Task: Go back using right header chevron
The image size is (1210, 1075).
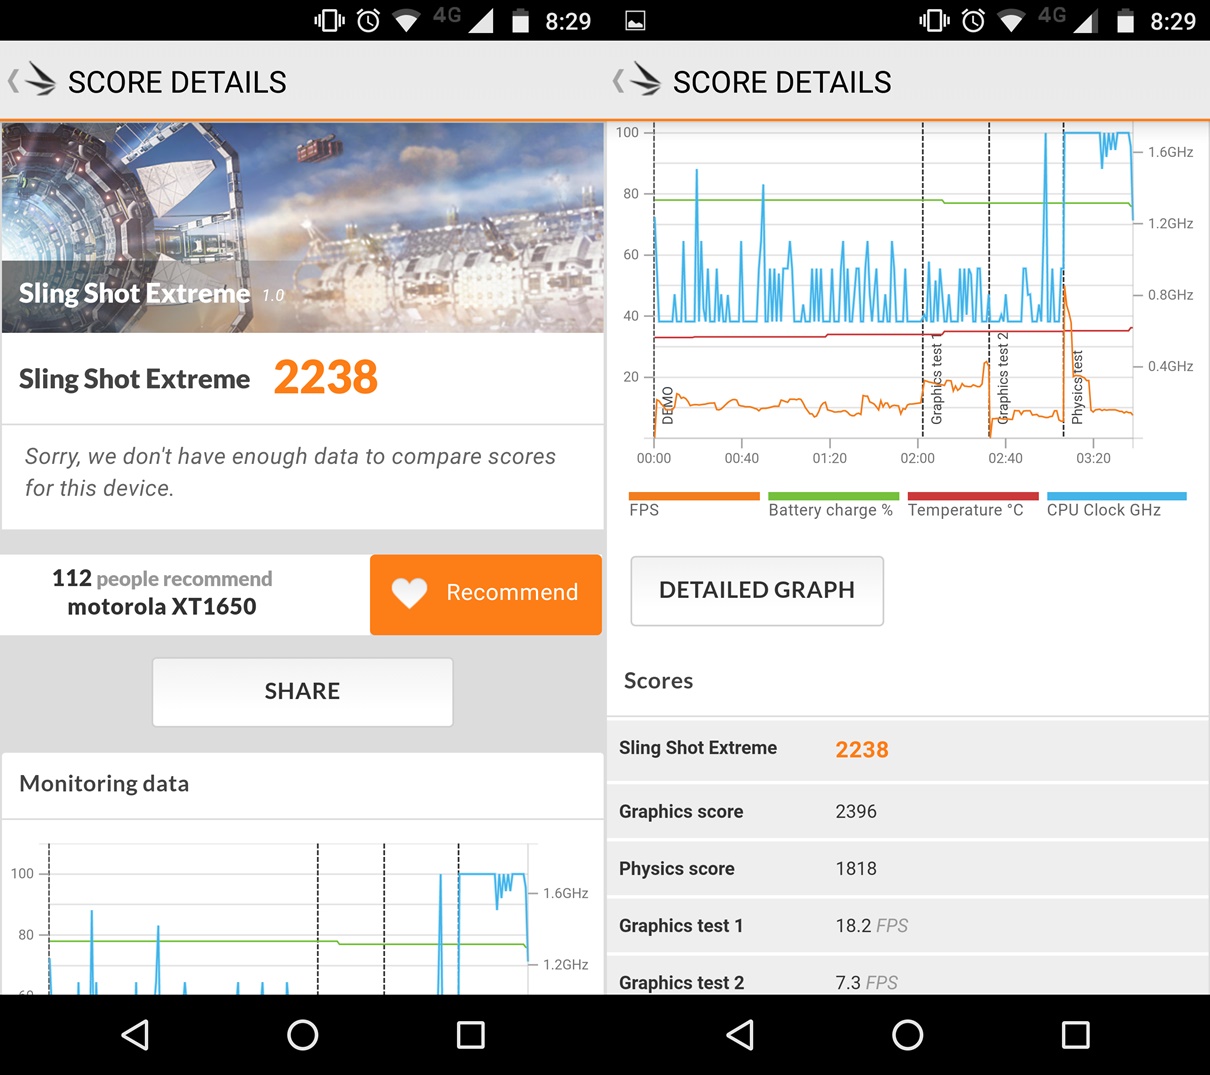Action: click(618, 81)
